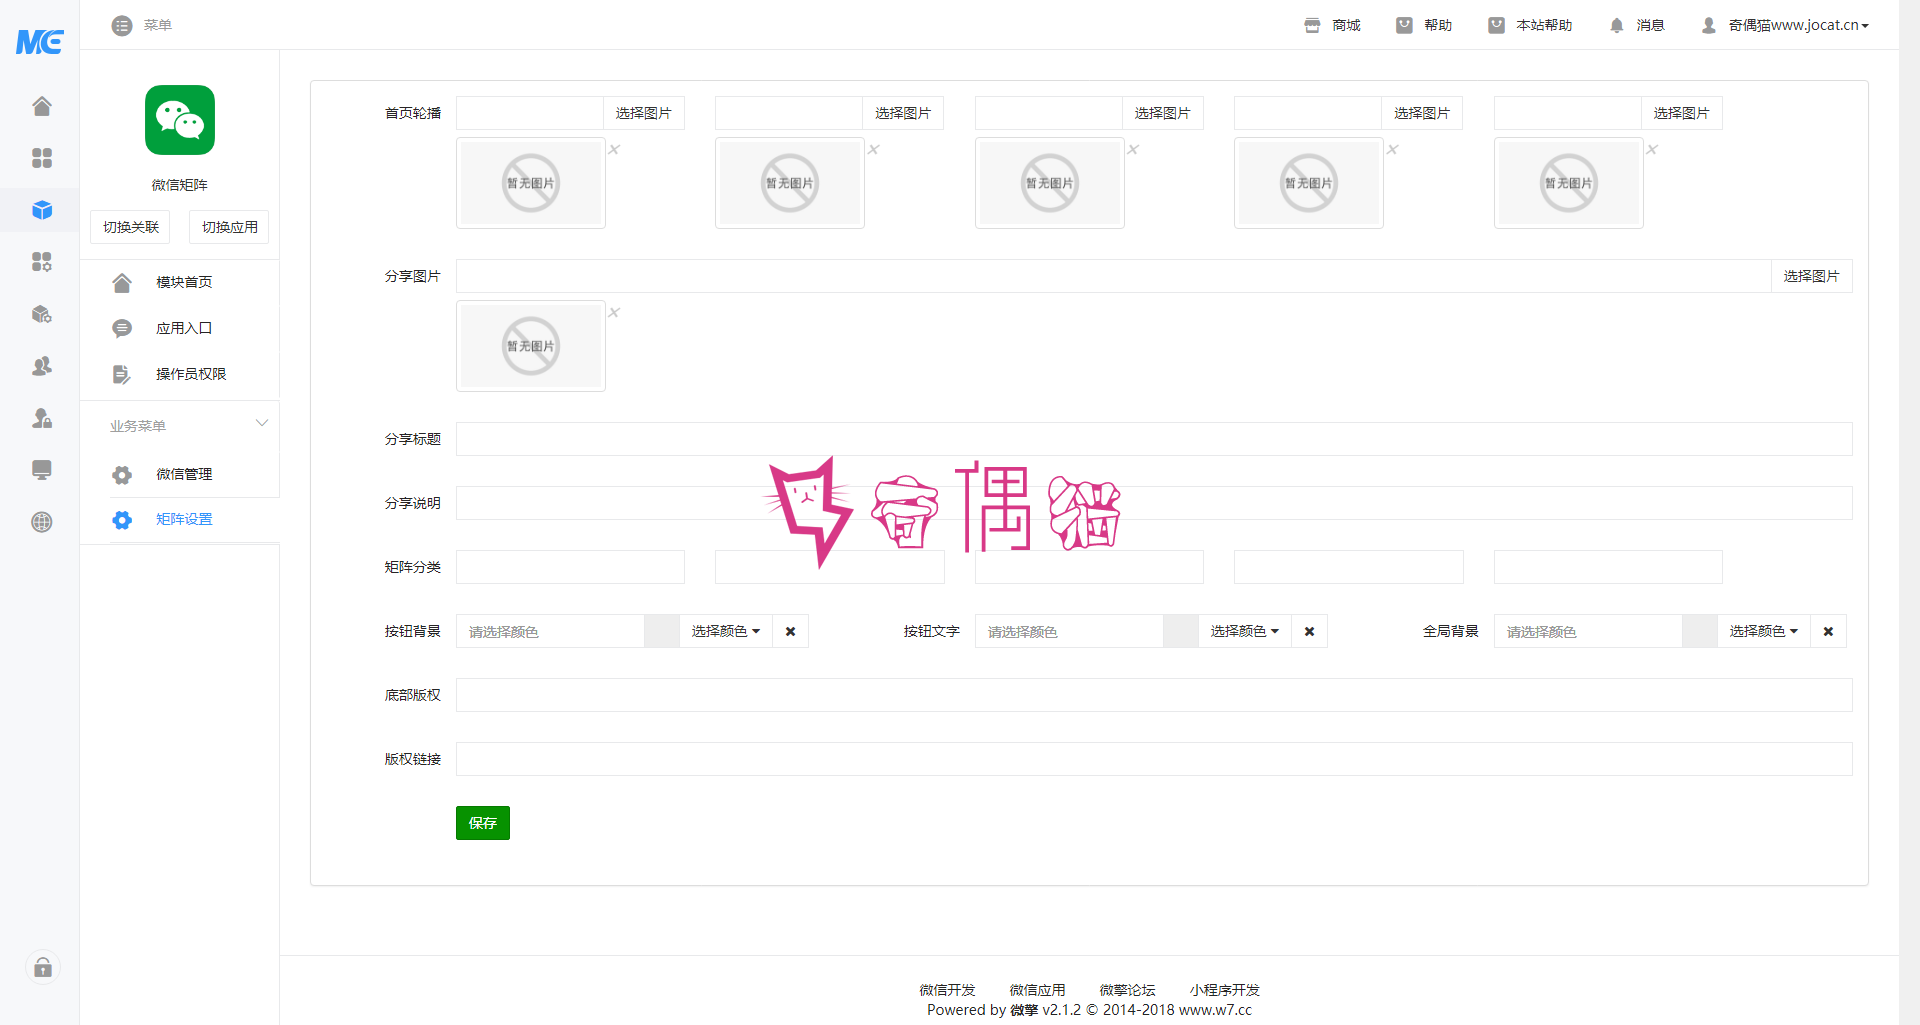
Task: Click the 按钮背景 color swatch
Action: [662, 631]
